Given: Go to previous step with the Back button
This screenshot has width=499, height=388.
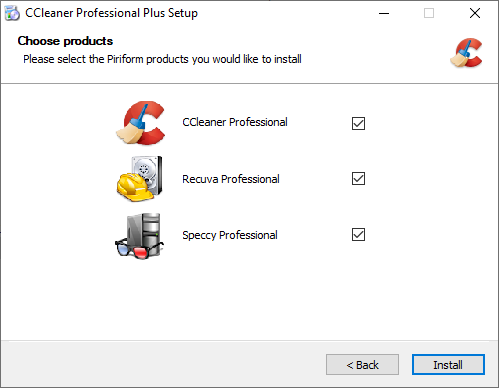Looking at the screenshot, I should pos(362,365).
